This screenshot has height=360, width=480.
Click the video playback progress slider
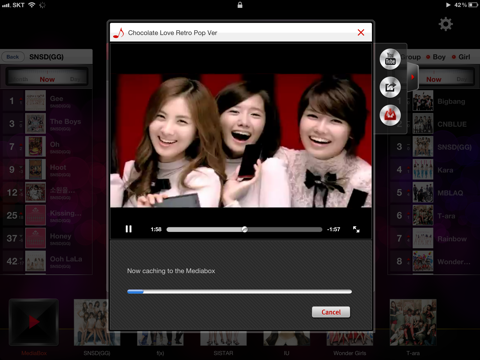(244, 229)
